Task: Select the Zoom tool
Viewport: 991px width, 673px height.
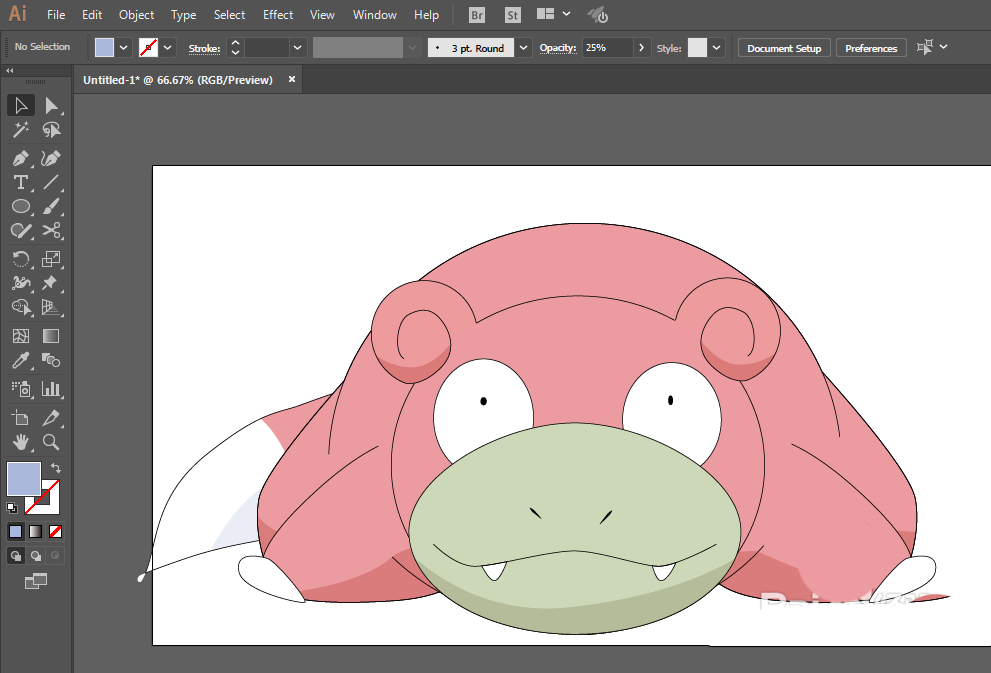Action: coord(51,442)
